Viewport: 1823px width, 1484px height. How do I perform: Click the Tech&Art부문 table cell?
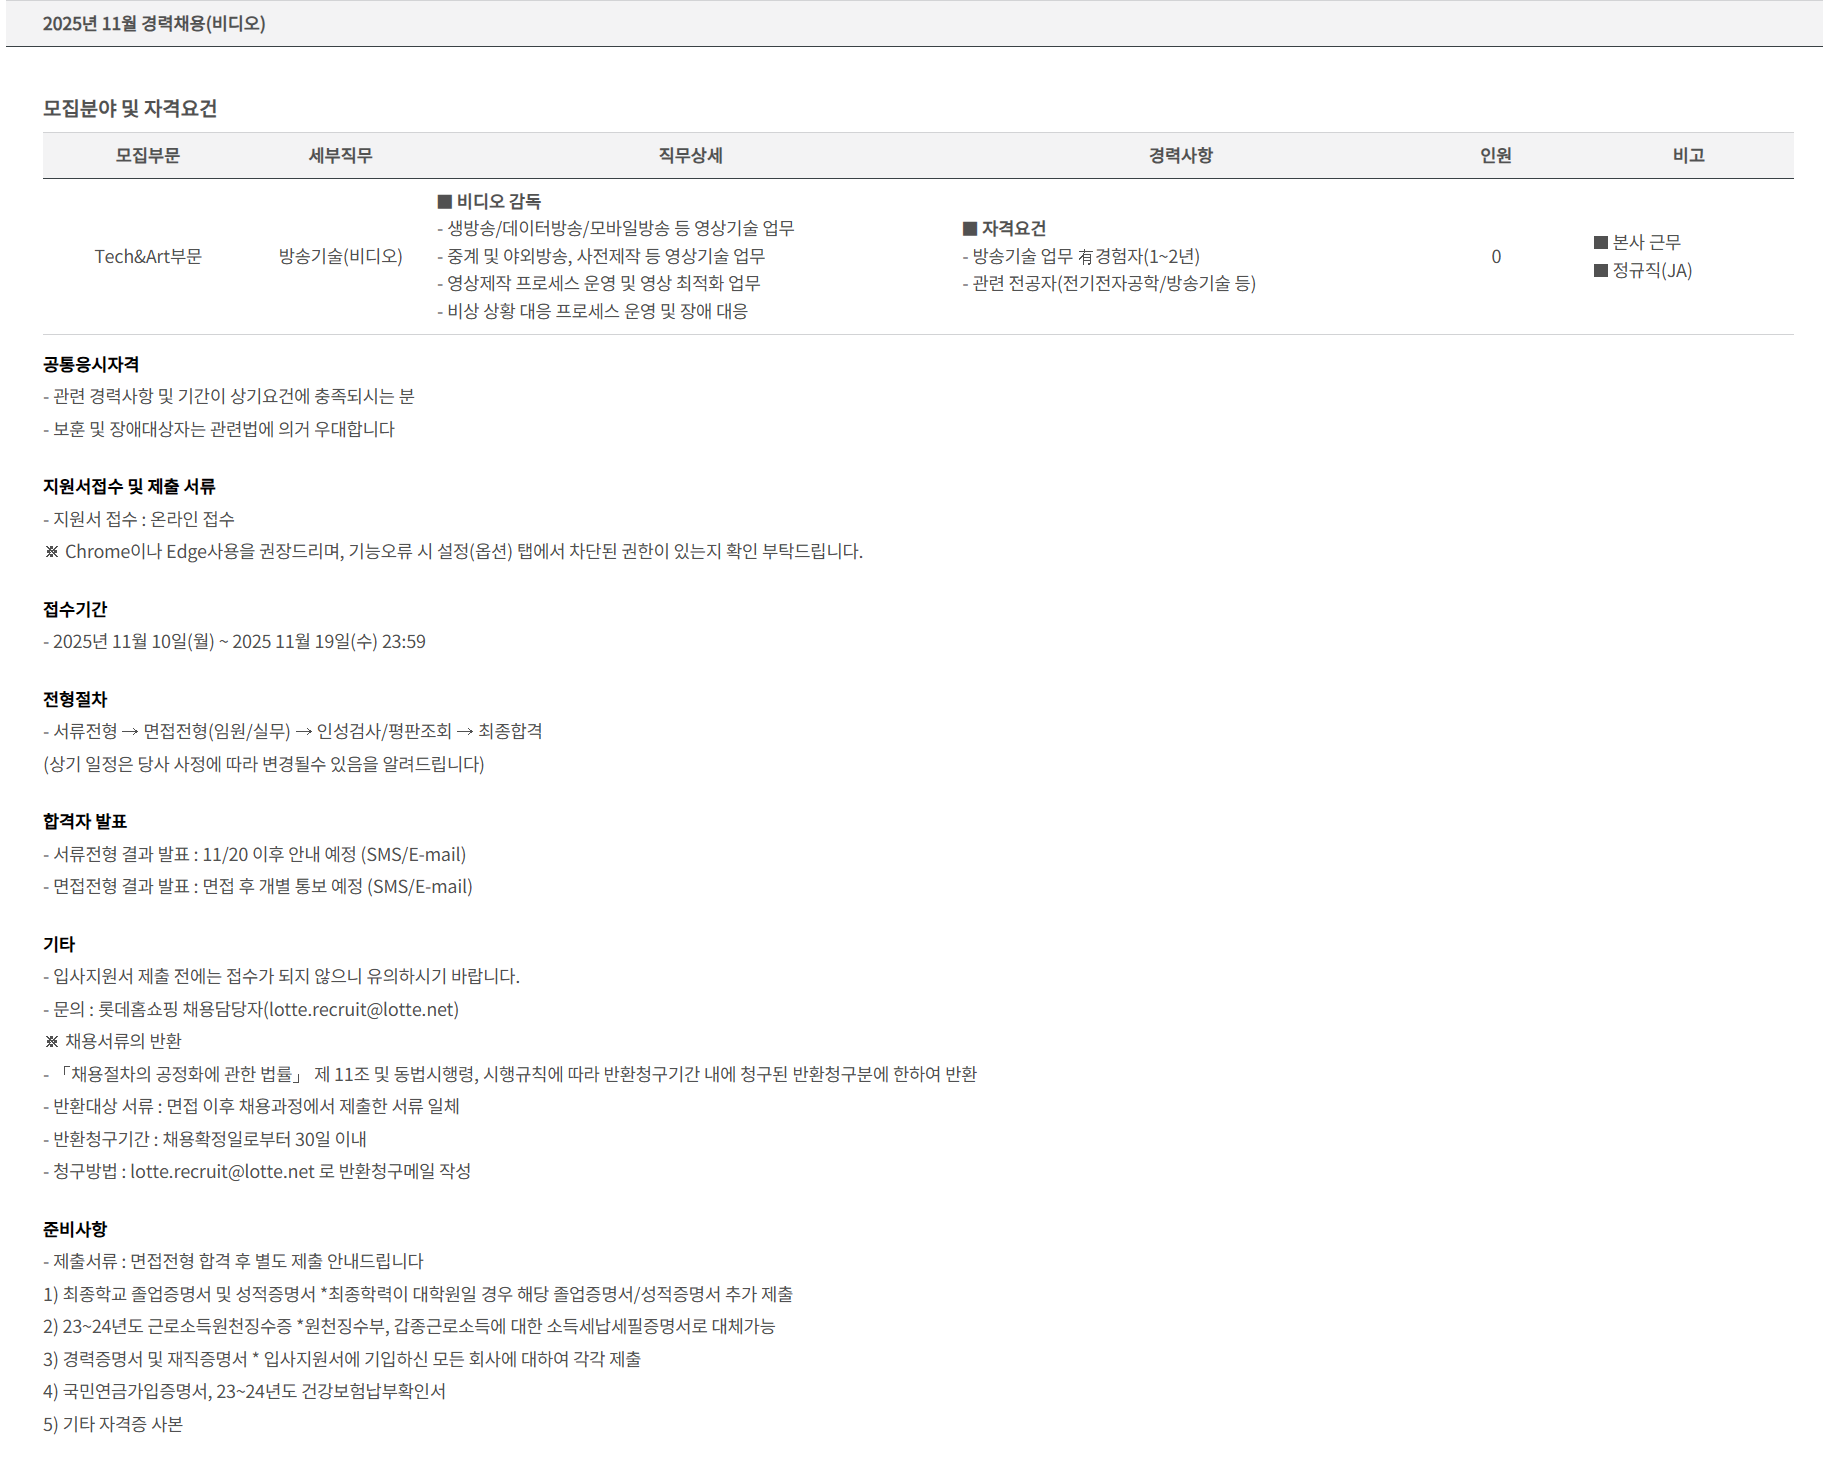[148, 257]
